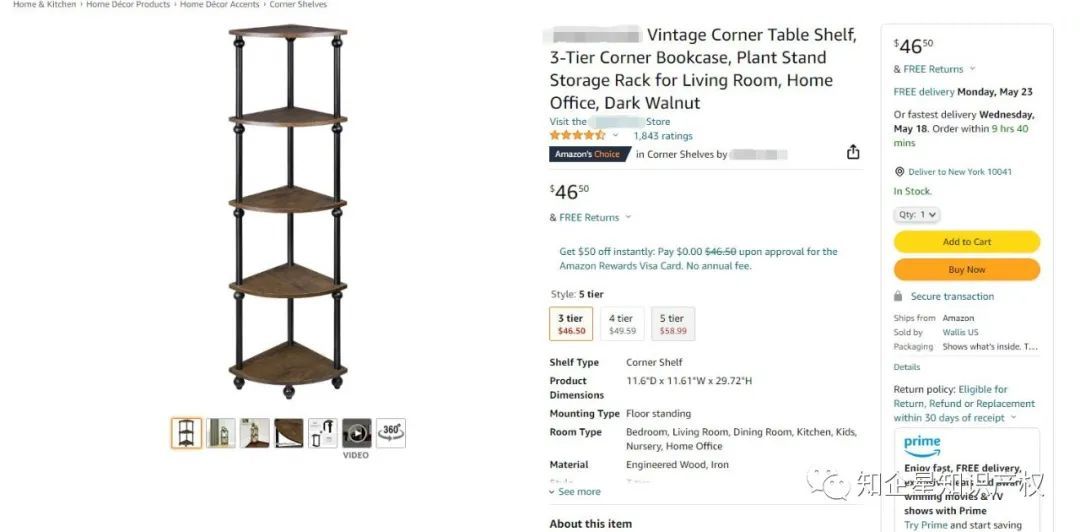Click the Add to Cart button
The width and height of the screenshot is (1080, 532).
(966, 242)
